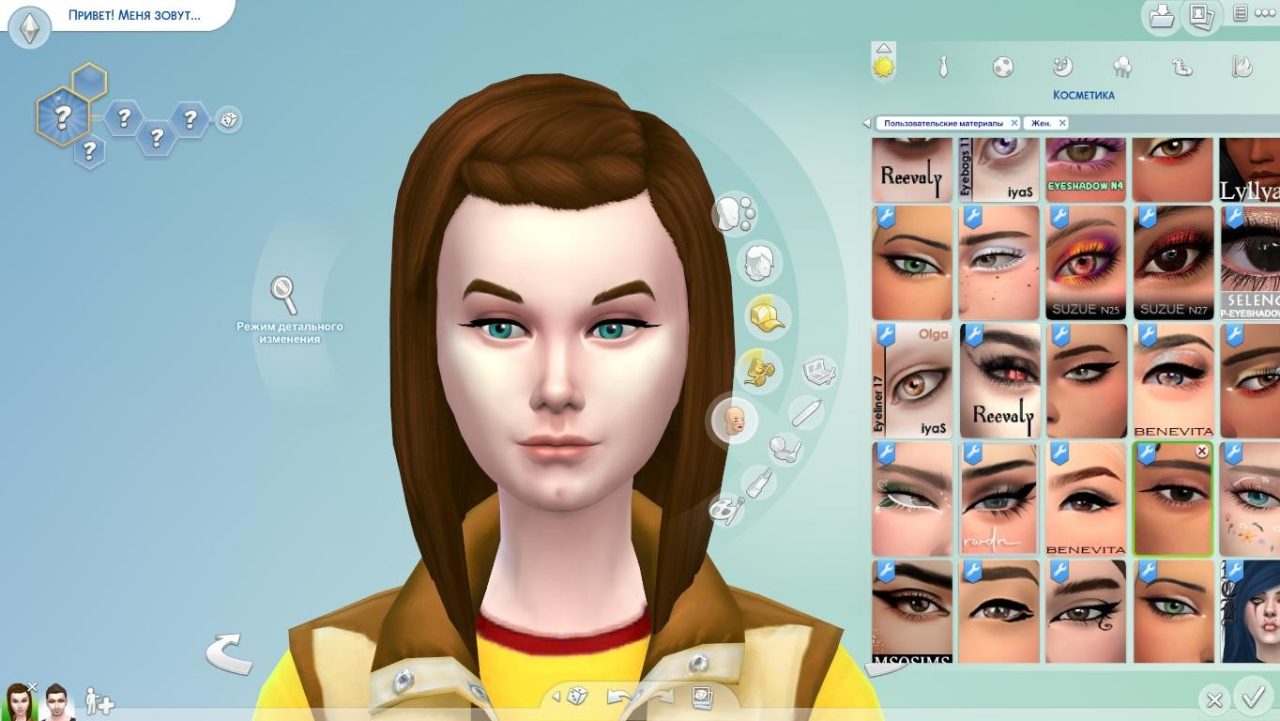
Task: Expand randomize options small arrow
Action: 556,696
